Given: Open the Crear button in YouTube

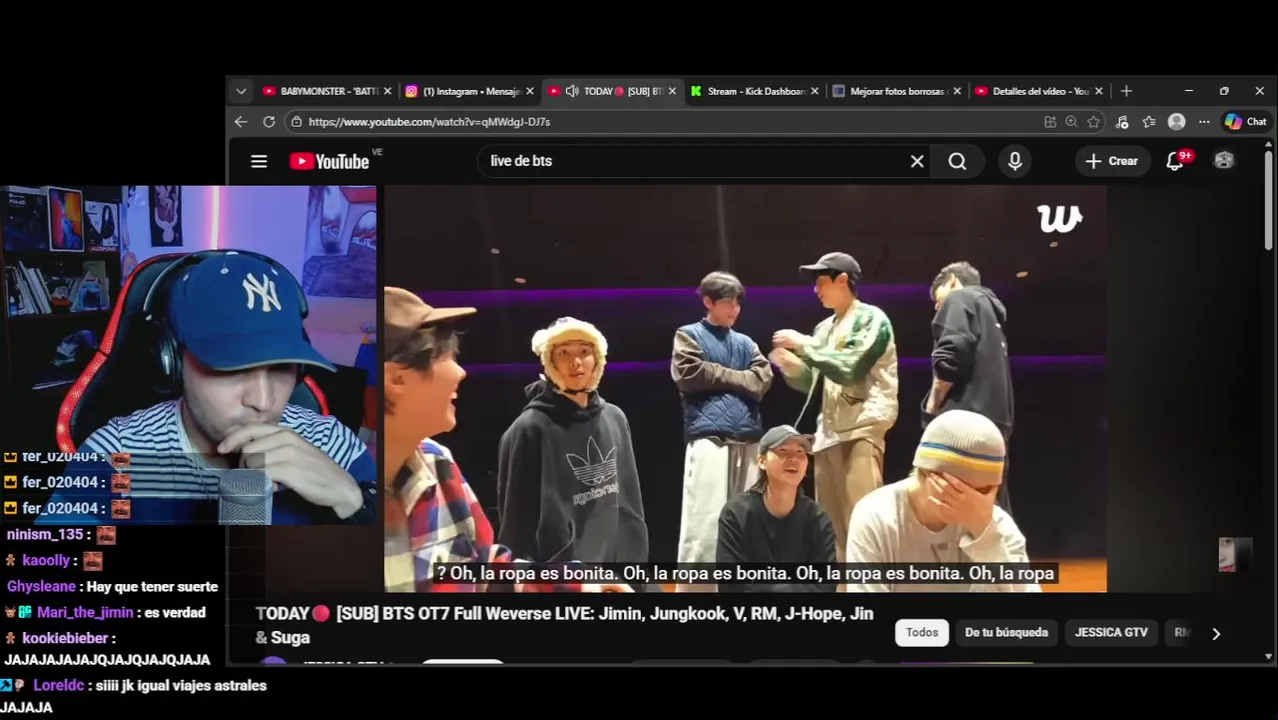Looking at the screenshot, I should click(x=1112, y=161).
